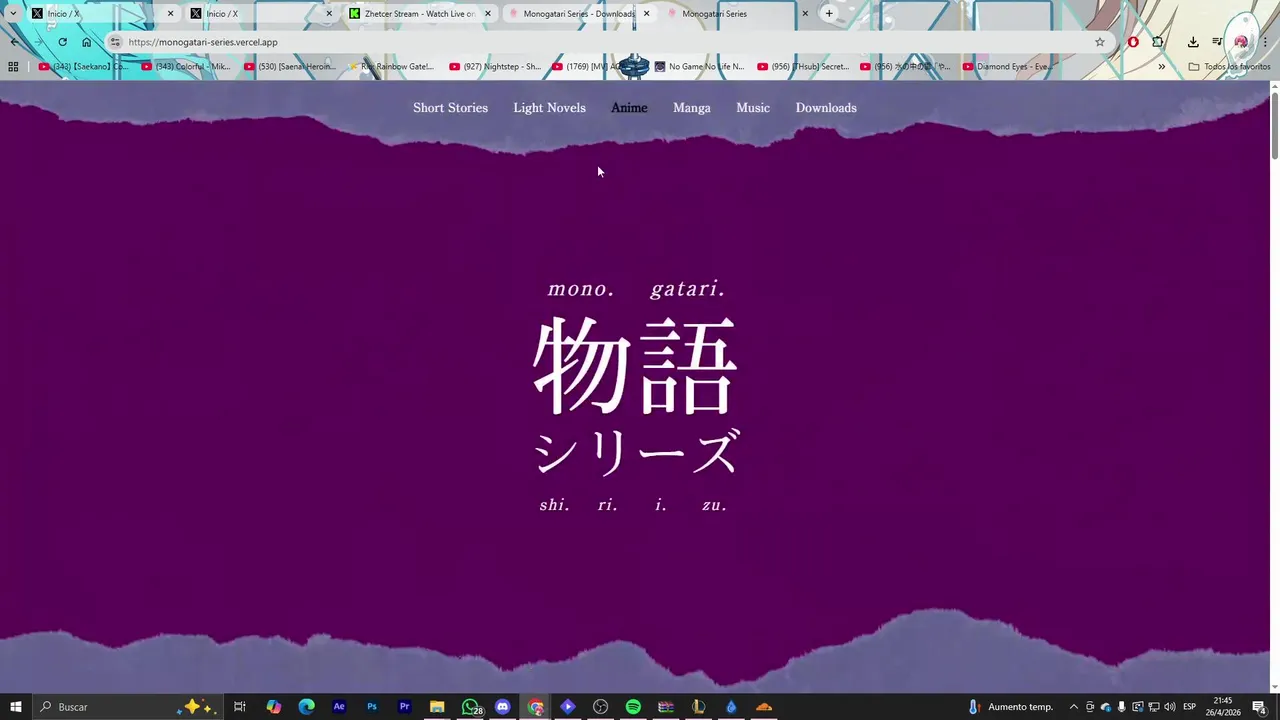Open Adobe Photoshop from taskbar
This screenshot has width=1280, height=720.
[372, 707]
